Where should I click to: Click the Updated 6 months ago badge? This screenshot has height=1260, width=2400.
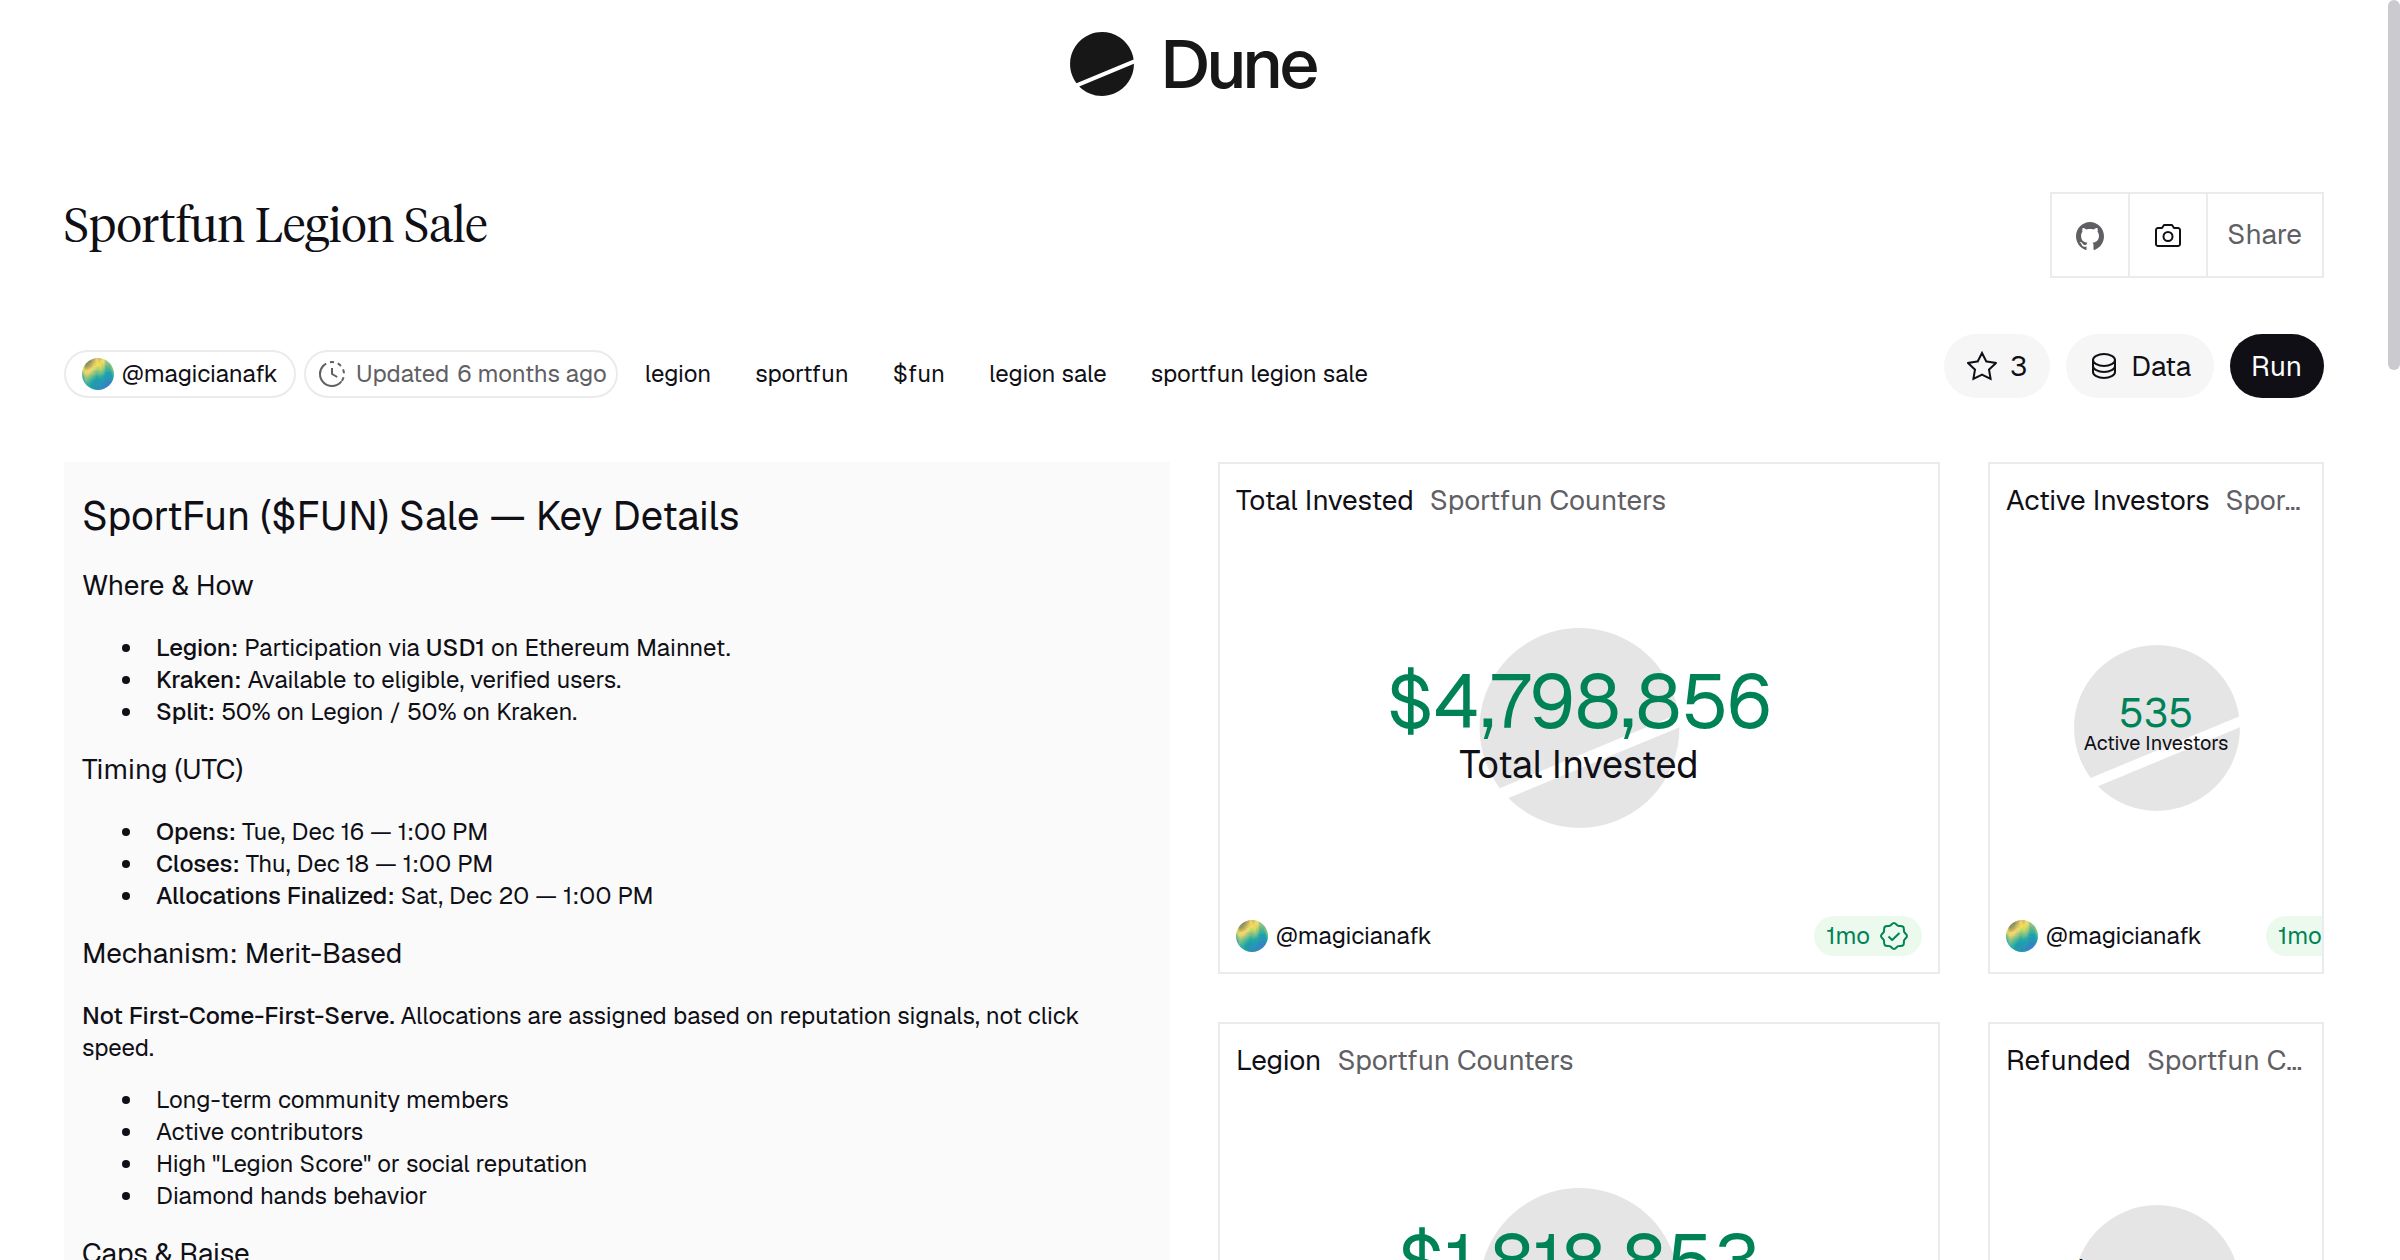461,374
